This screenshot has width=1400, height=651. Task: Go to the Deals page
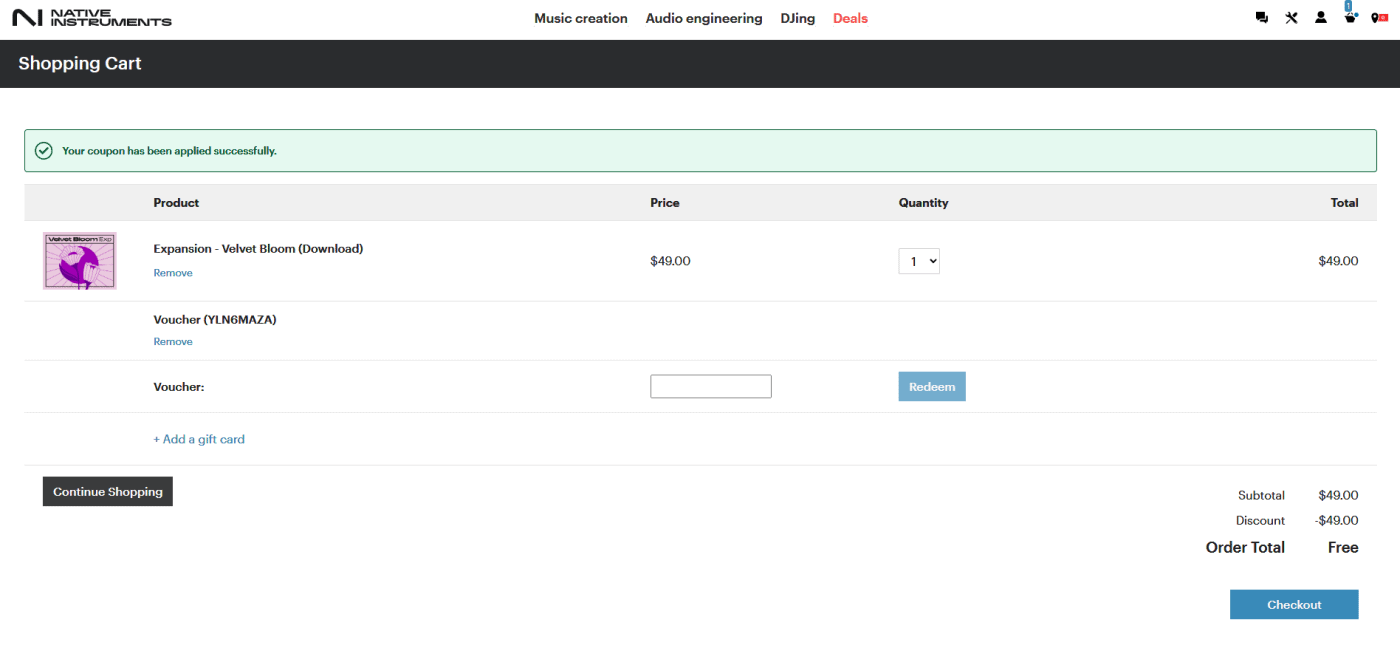click(850, 18)
